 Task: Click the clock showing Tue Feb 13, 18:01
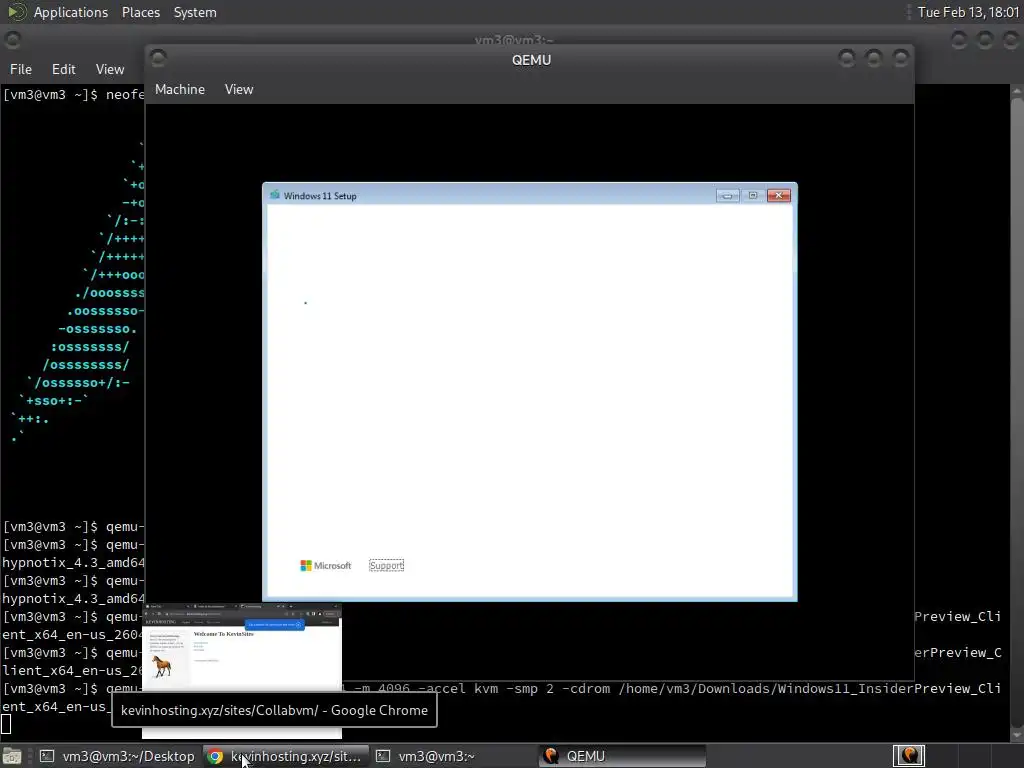(x=968, y=12)
